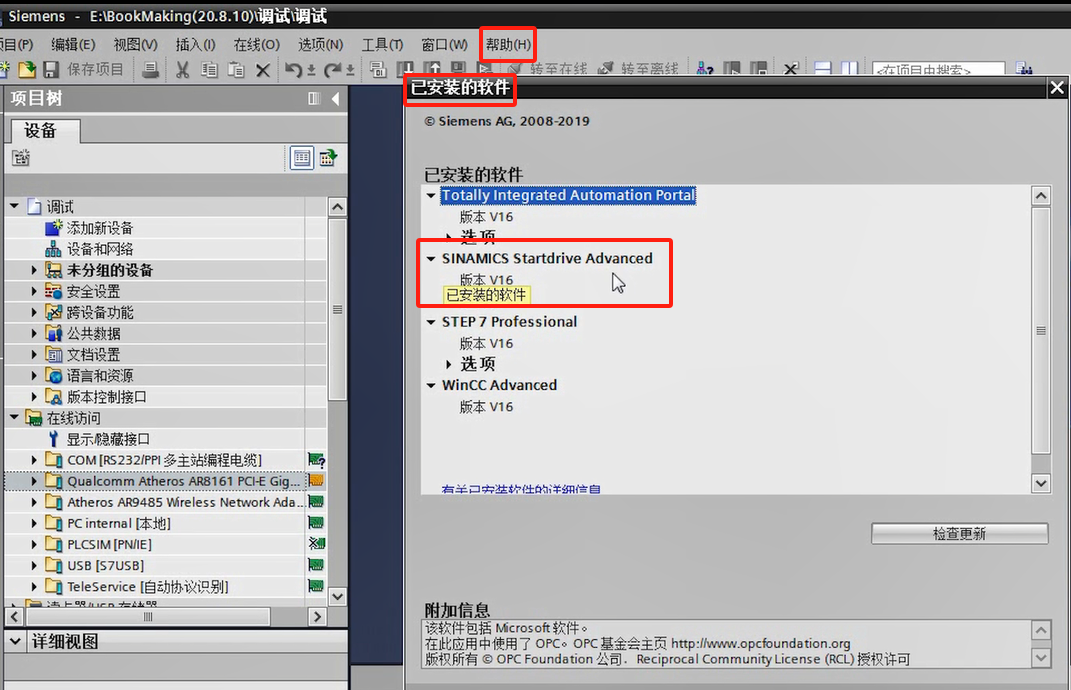Click the search-in-project icon beside search box
Image resolution: width=1071 pixels, height=690 pixels.
point(1023,68)
